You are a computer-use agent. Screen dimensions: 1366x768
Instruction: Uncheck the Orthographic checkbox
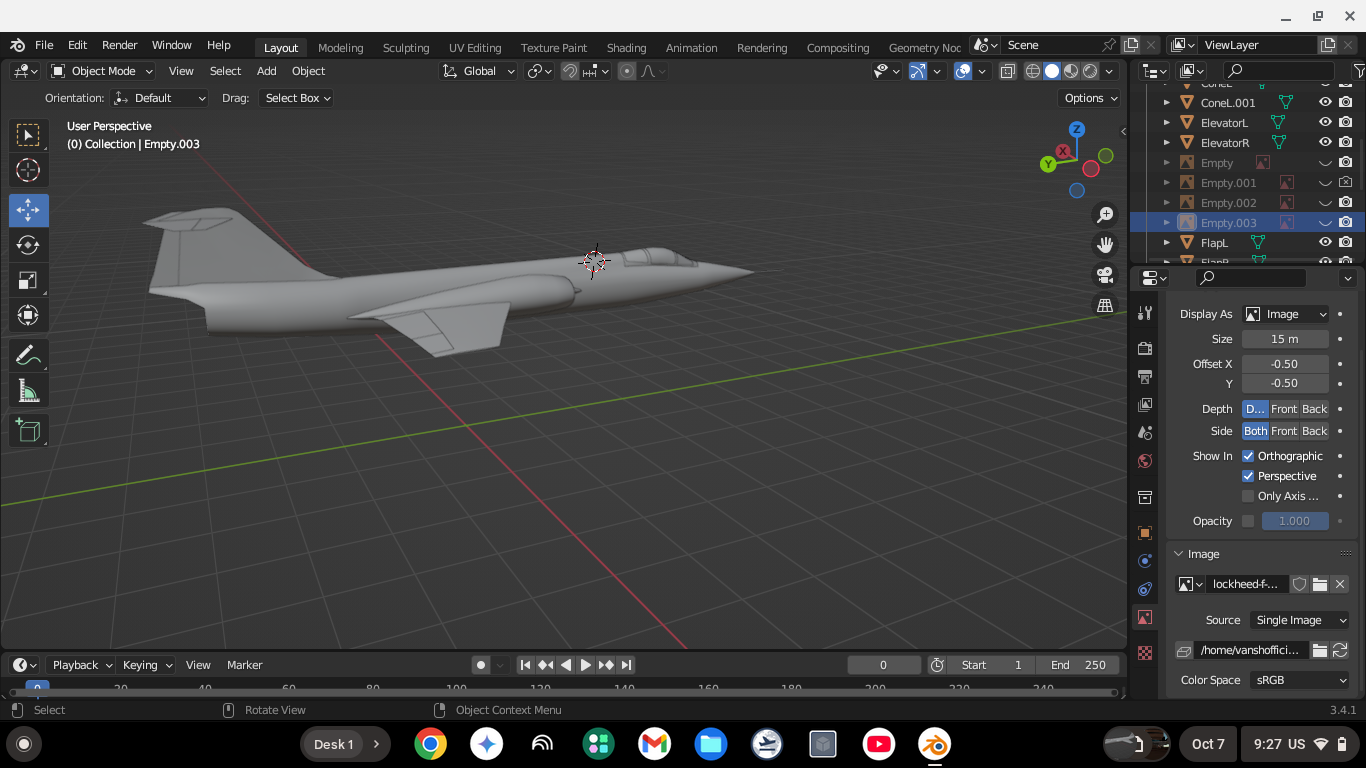[x=1248, y=456]
